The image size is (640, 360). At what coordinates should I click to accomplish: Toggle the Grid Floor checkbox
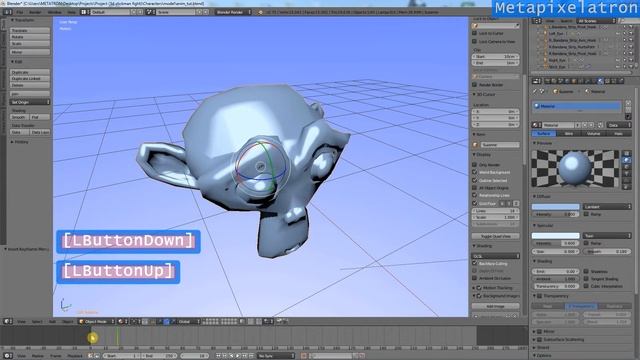pos(474,203)
